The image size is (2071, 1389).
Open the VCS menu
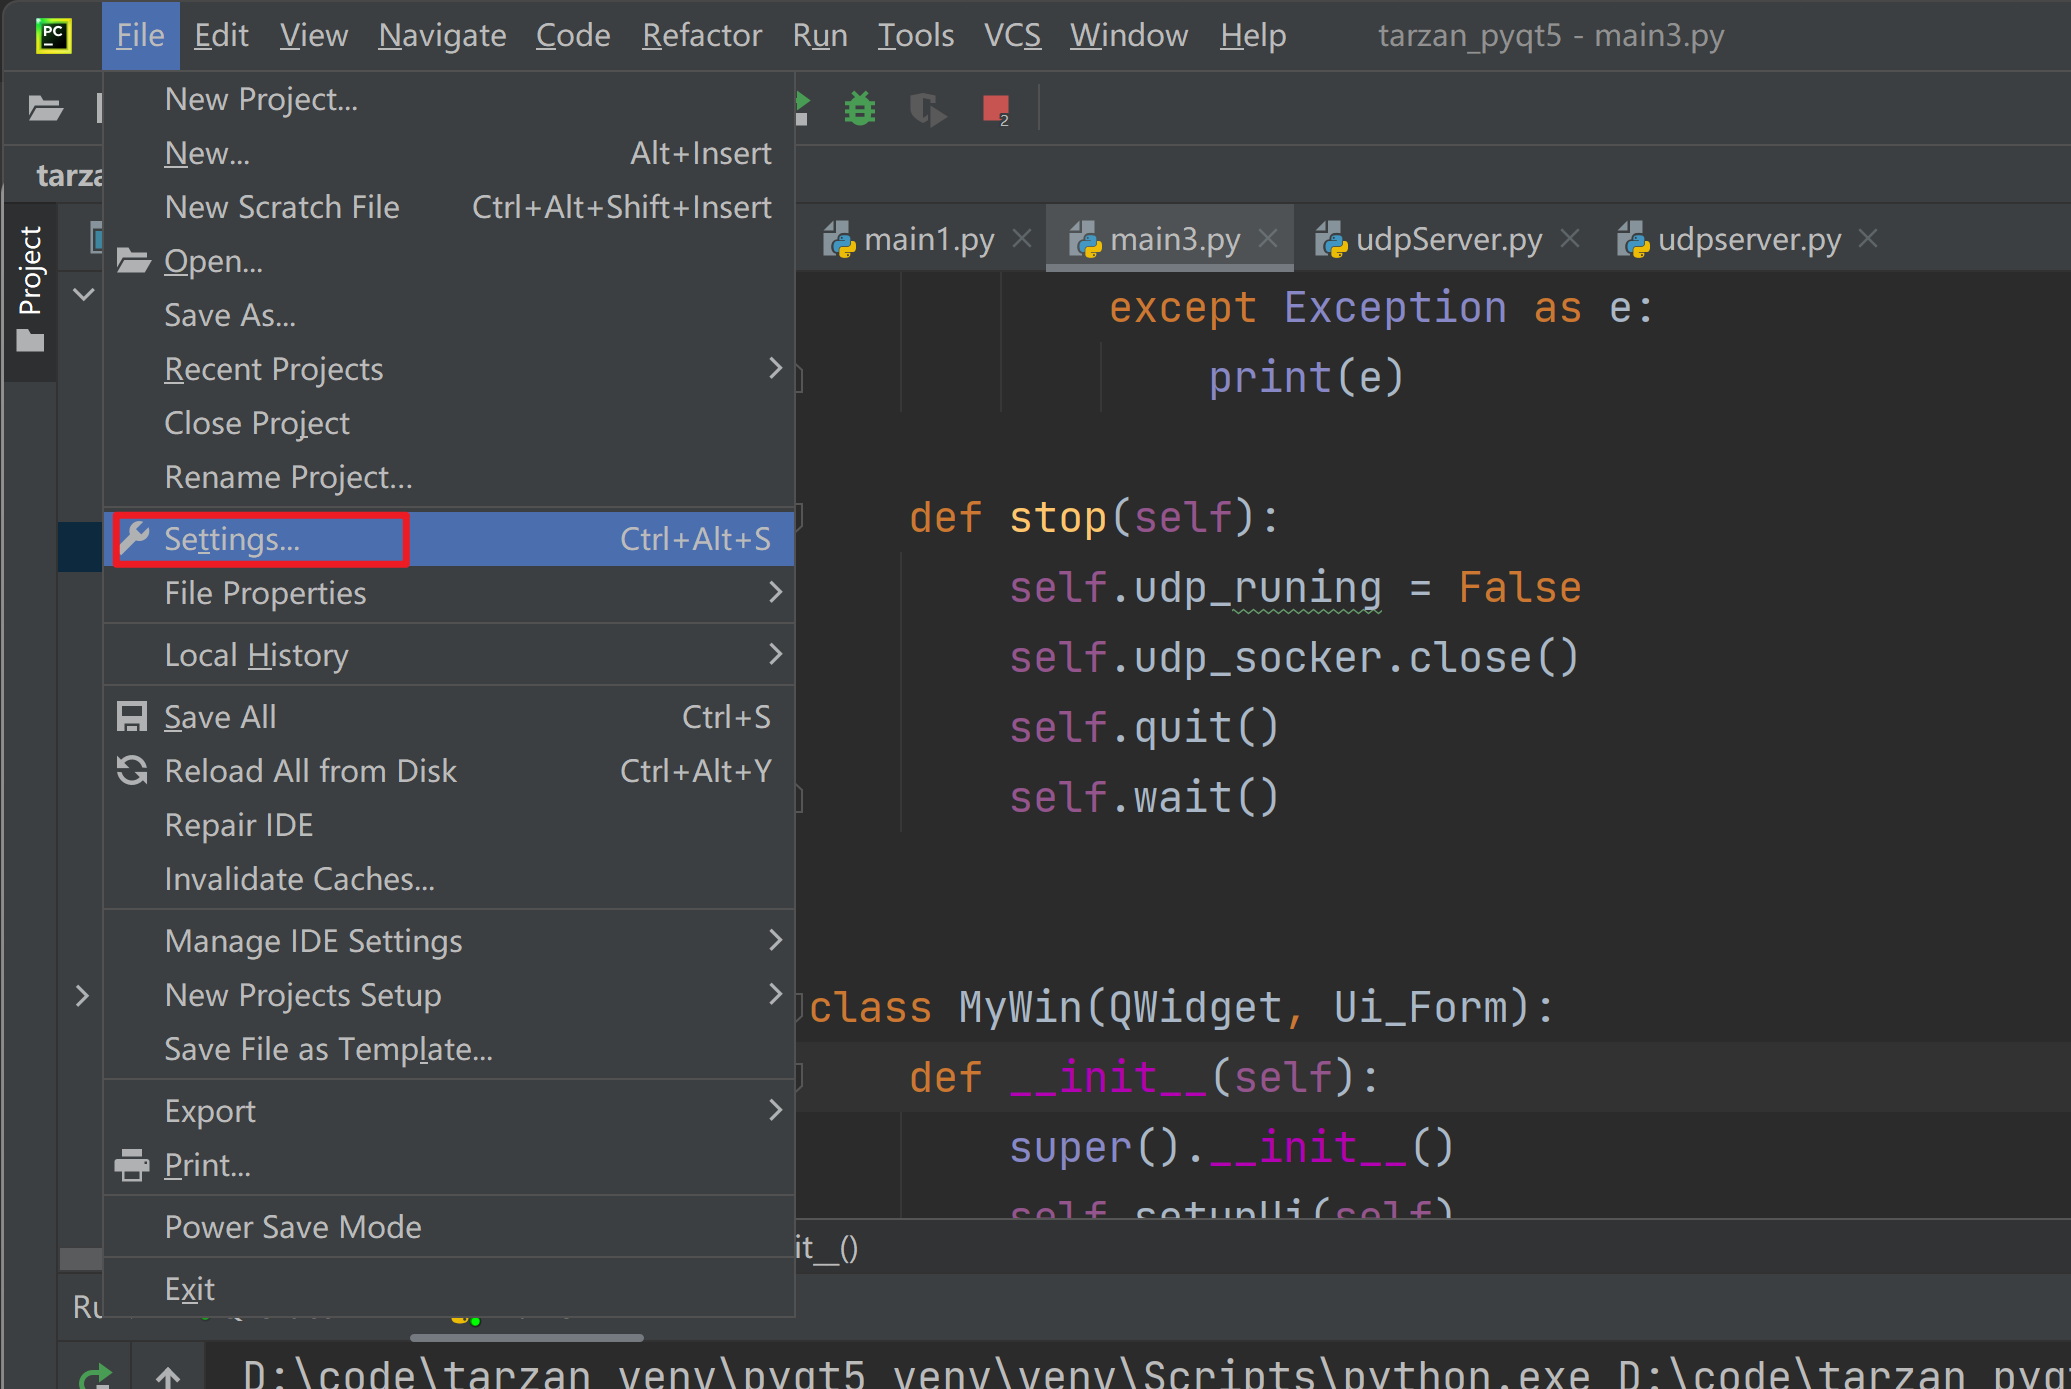1012,36
